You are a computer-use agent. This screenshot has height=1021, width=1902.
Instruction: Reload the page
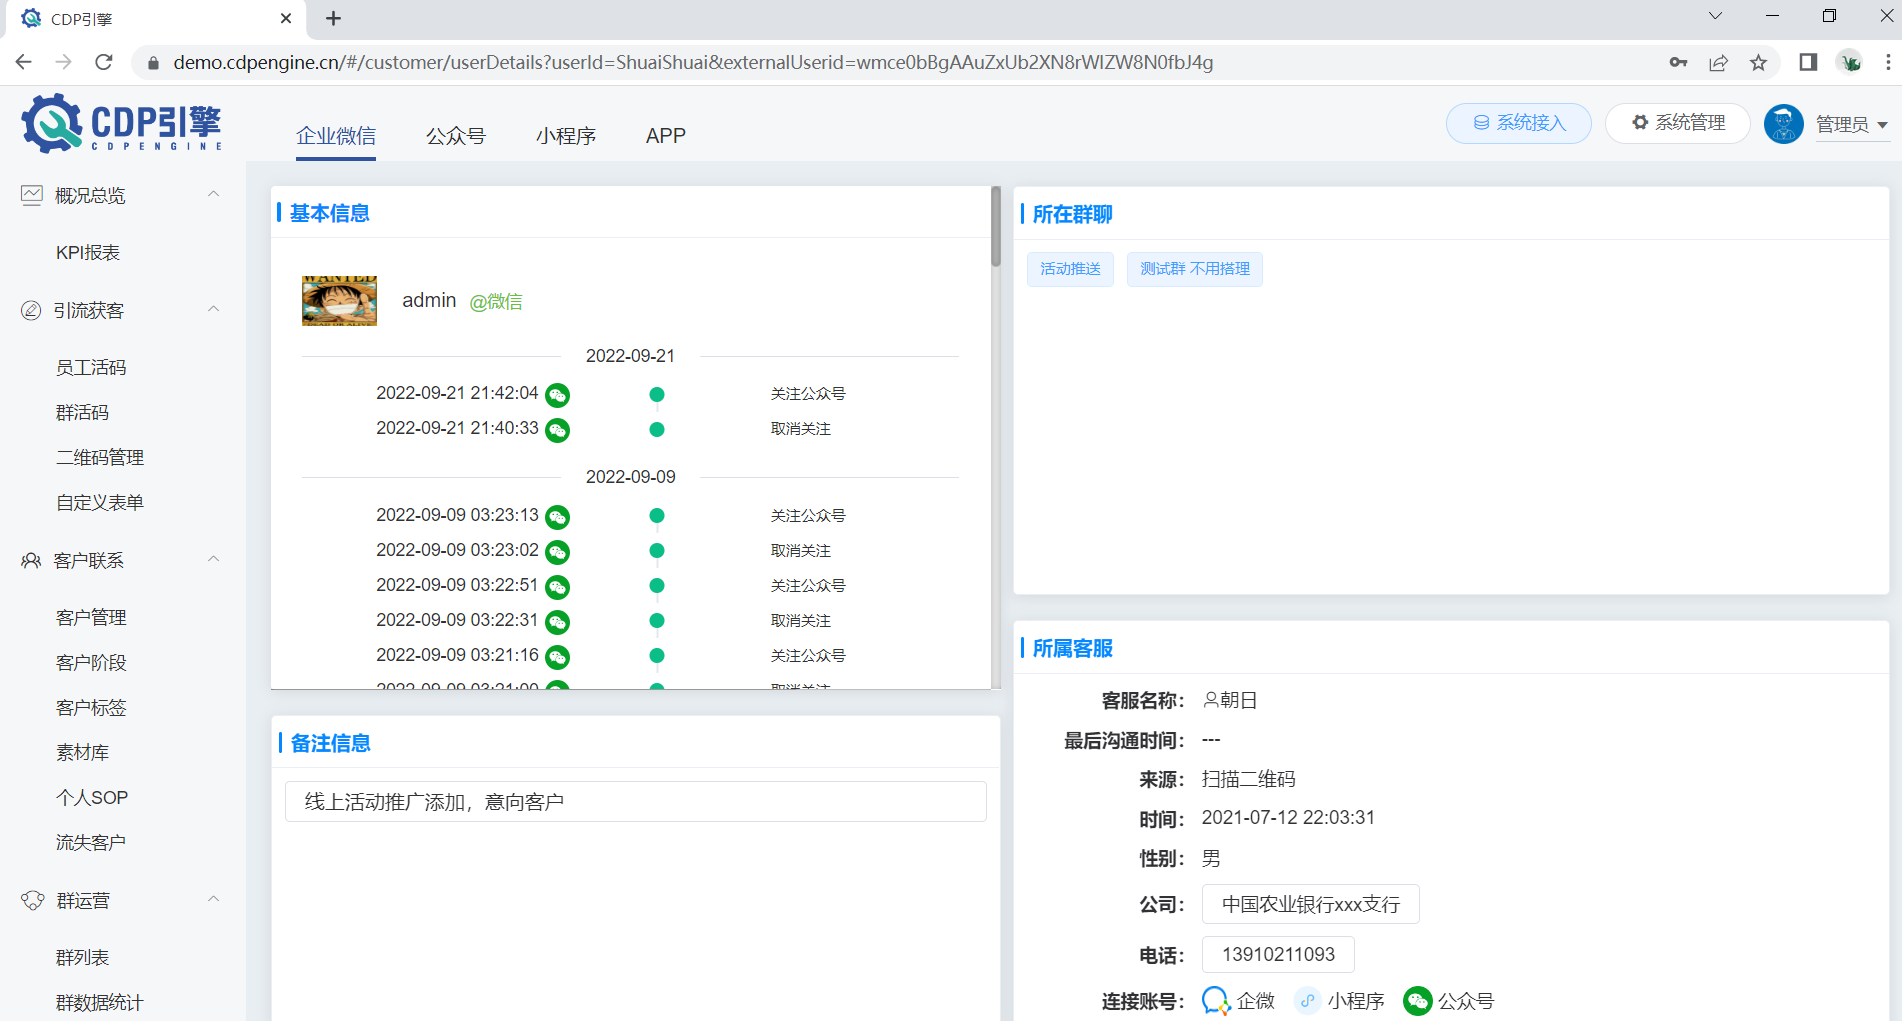[x=104, y=62]
